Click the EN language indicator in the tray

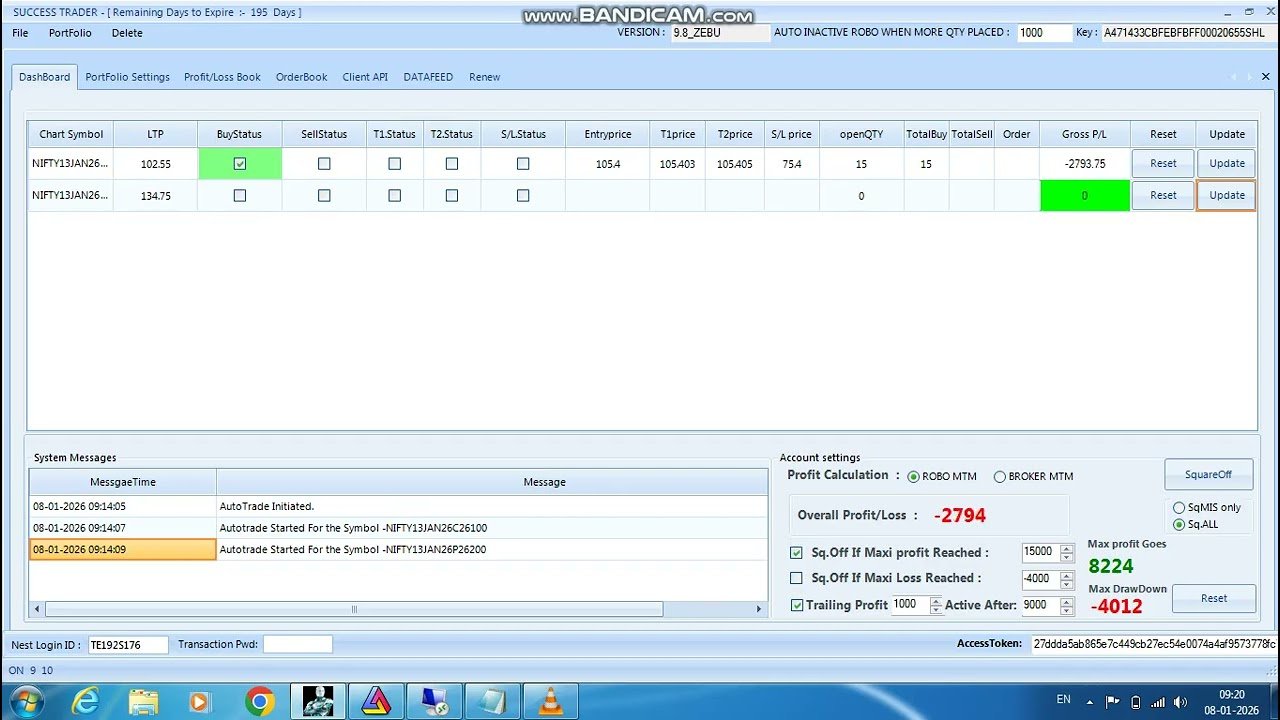1063,700
